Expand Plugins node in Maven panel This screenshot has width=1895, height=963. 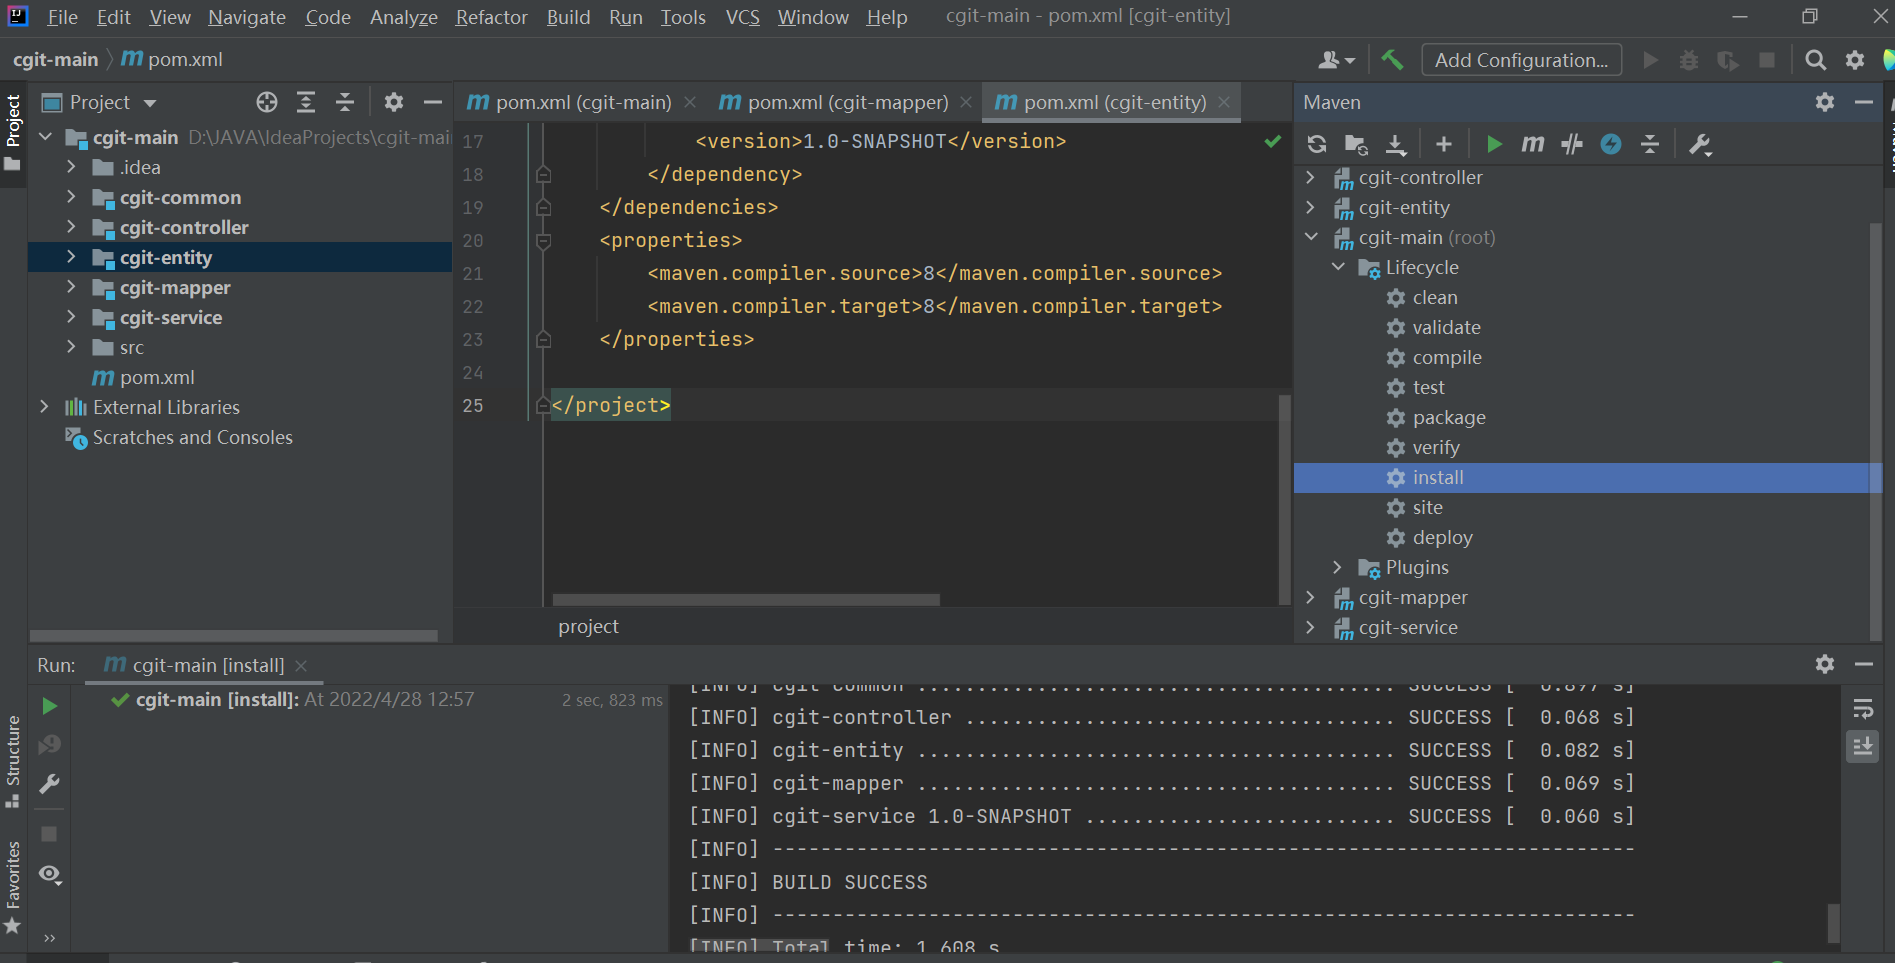(x=1338, y=567)
